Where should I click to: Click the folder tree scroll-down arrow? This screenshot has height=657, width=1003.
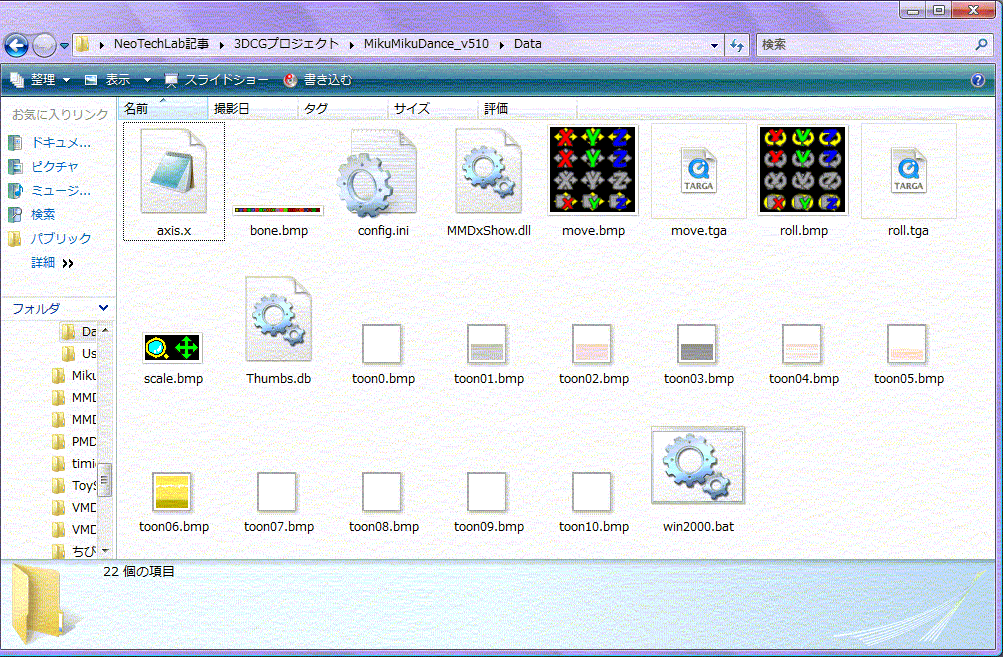pyautogui.click(x=105, y=550)
